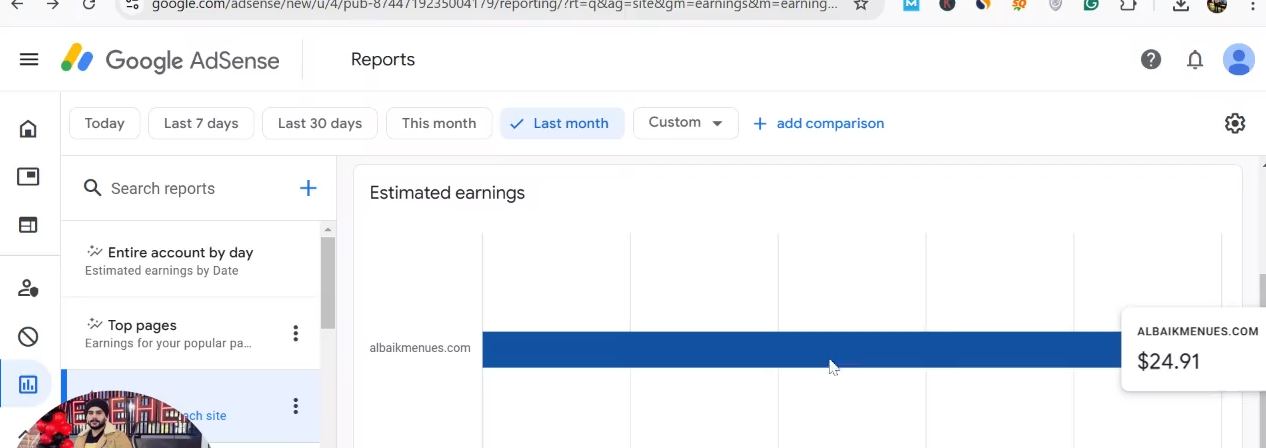Open browser Downloads icon
The width and height of the screenshot is (1266, 448).
tap(1181, 4)
